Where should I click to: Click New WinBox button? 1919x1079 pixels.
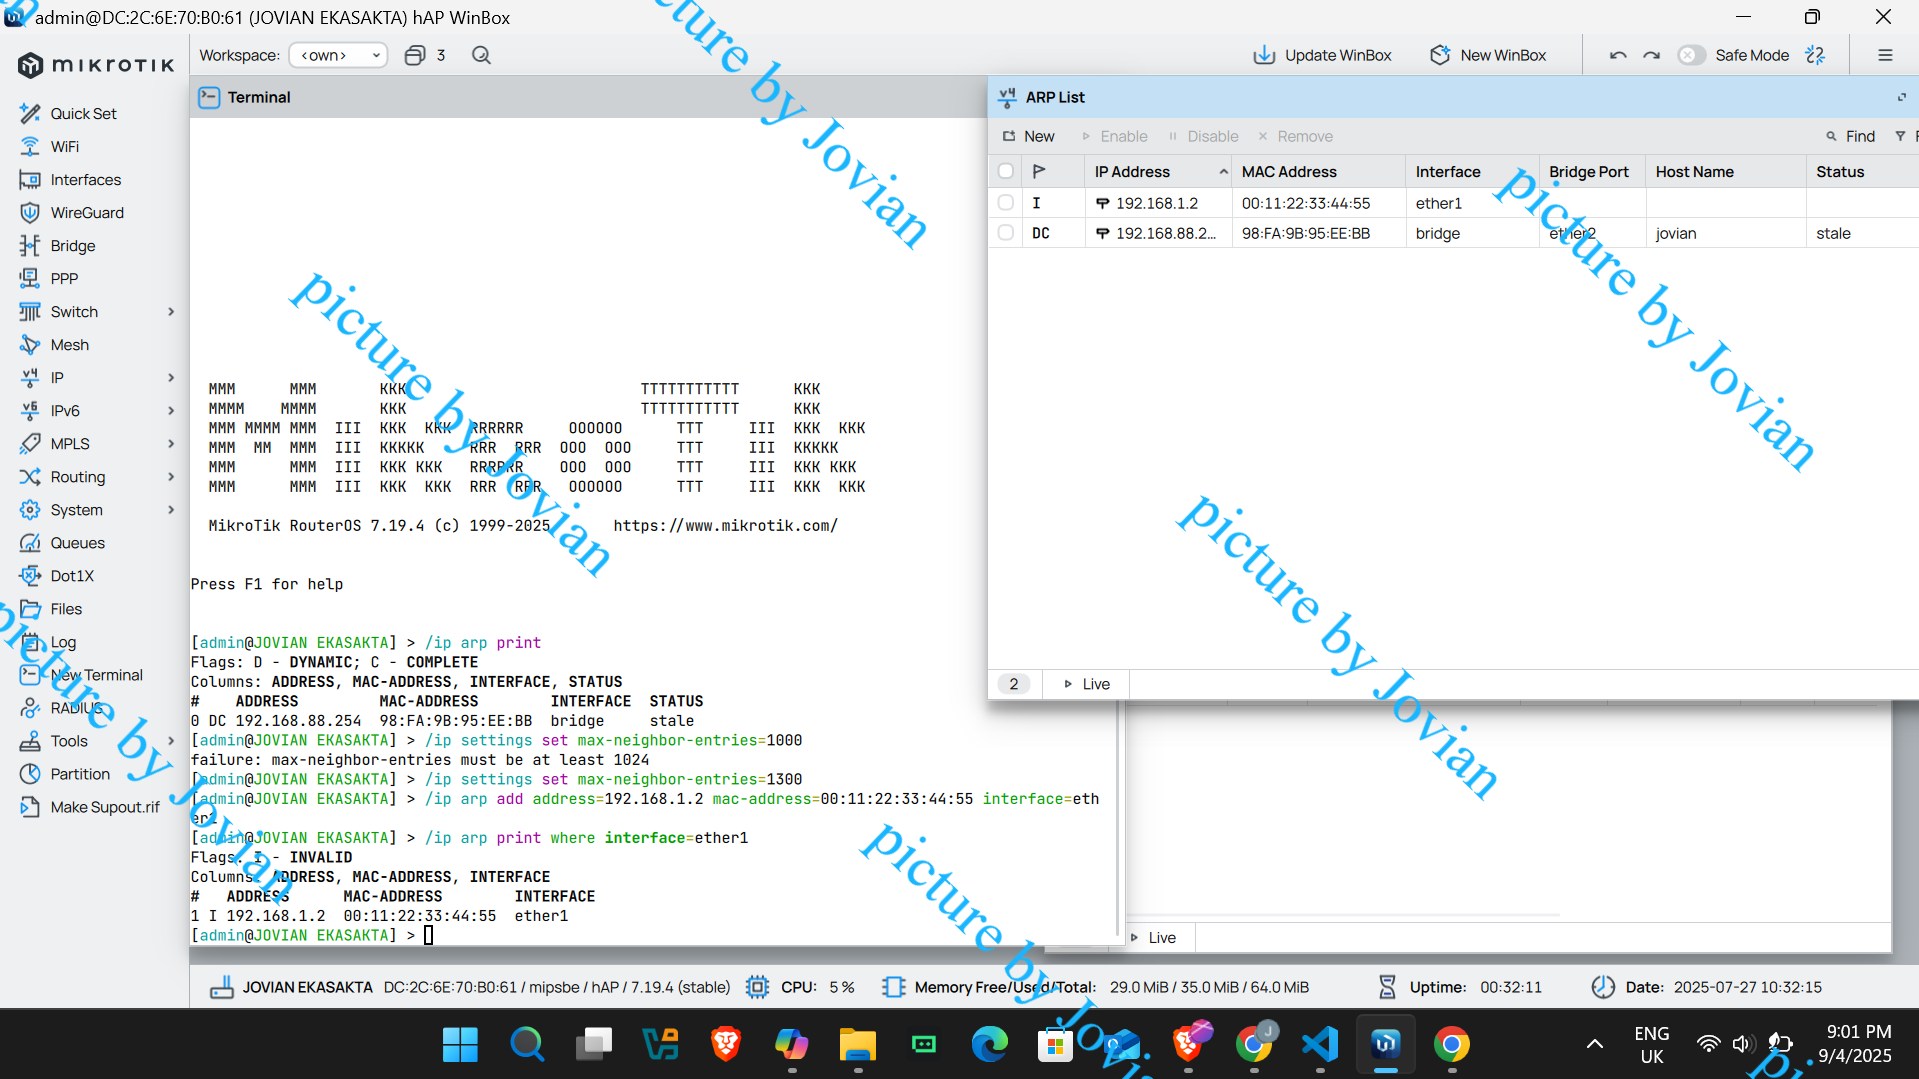[1488, 55]
